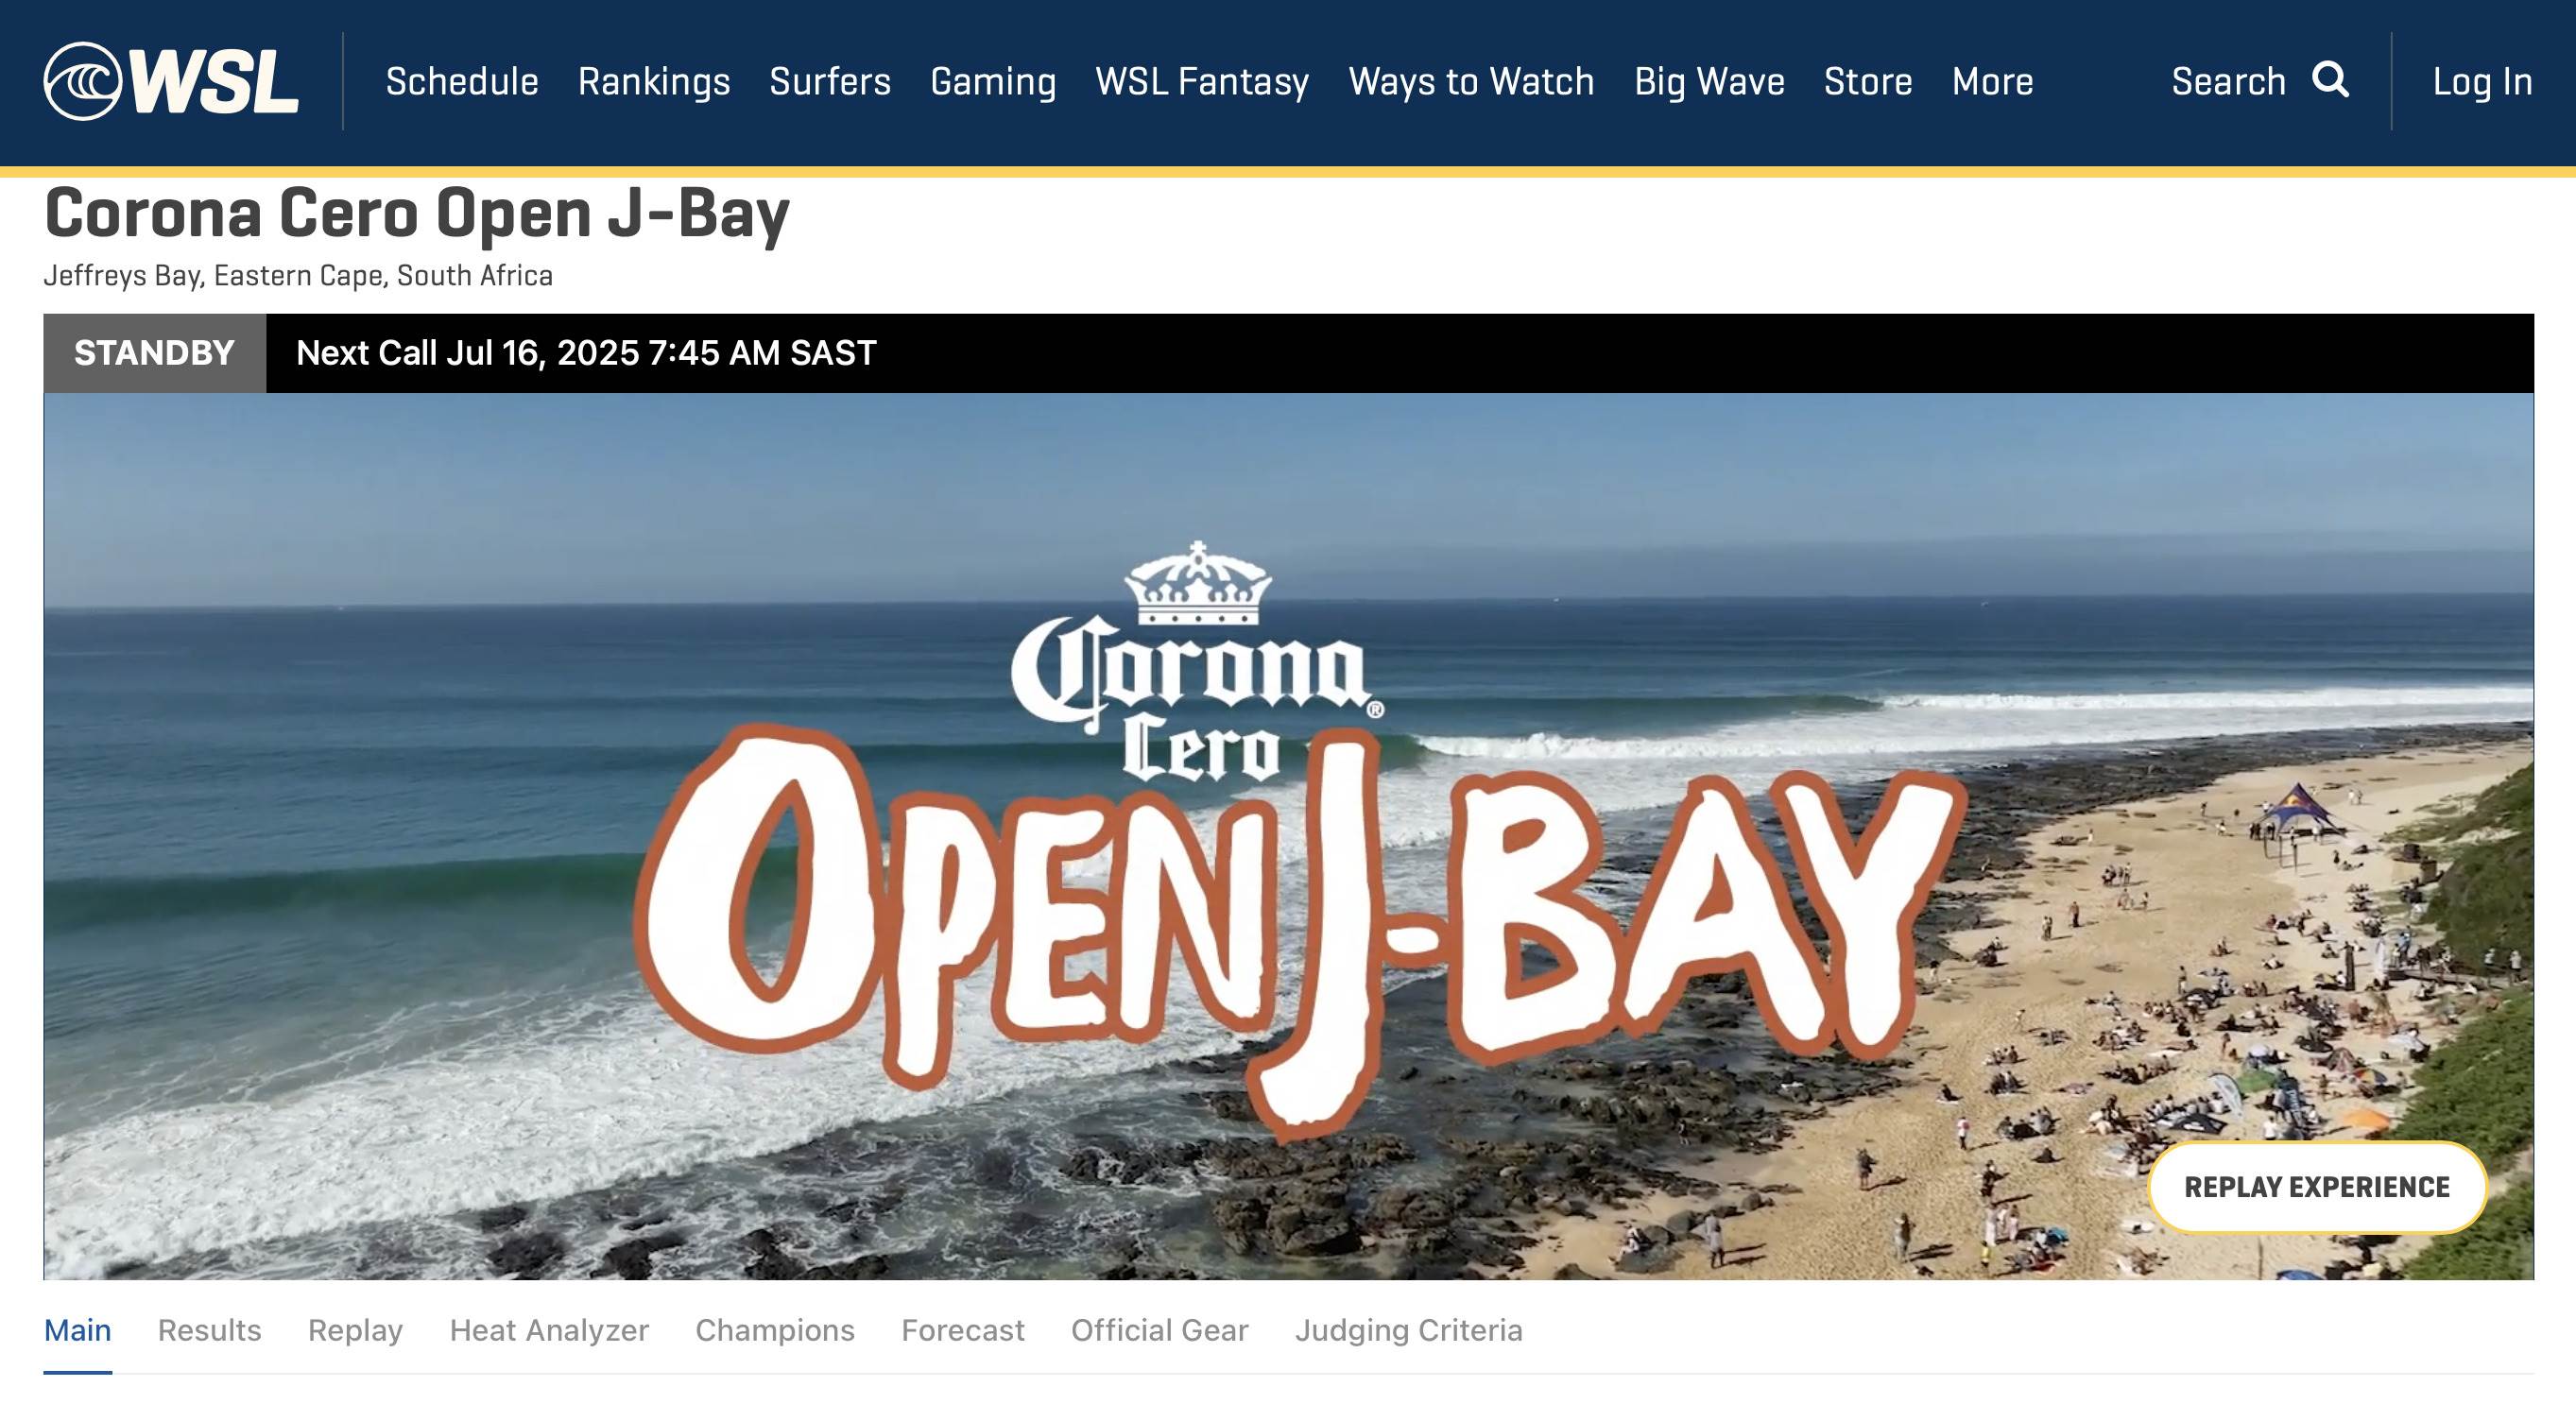The height and width of the screenshot is (1404, 2576).
Task: Open the Gaming nav item
Action: [x=993, y=81]
